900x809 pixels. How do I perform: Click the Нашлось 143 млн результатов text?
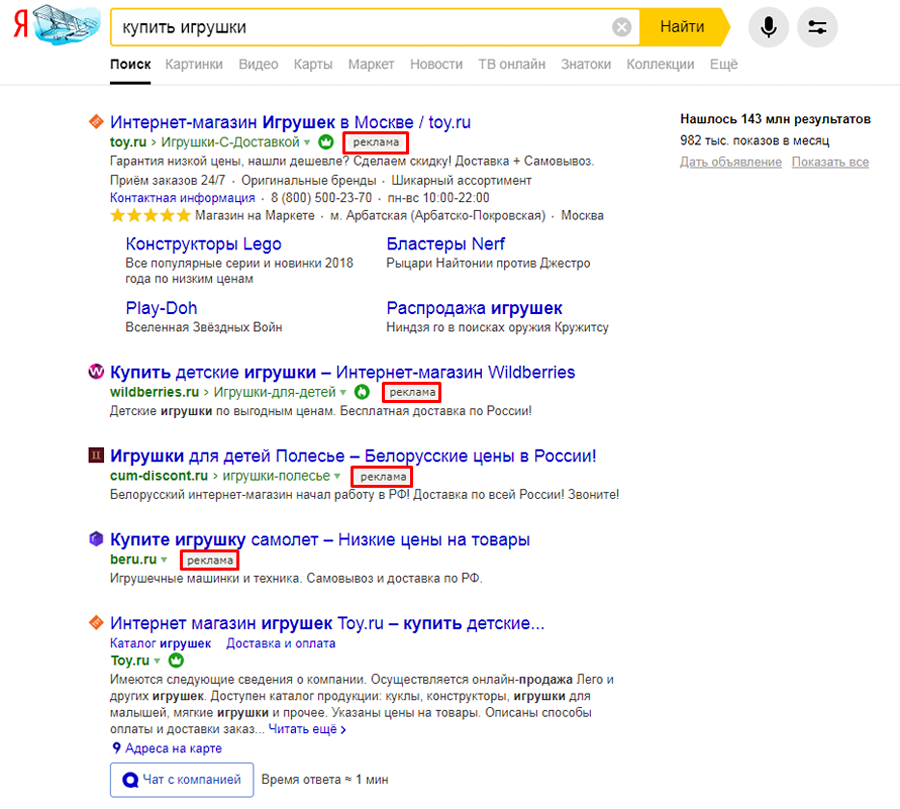coord(775,119)
